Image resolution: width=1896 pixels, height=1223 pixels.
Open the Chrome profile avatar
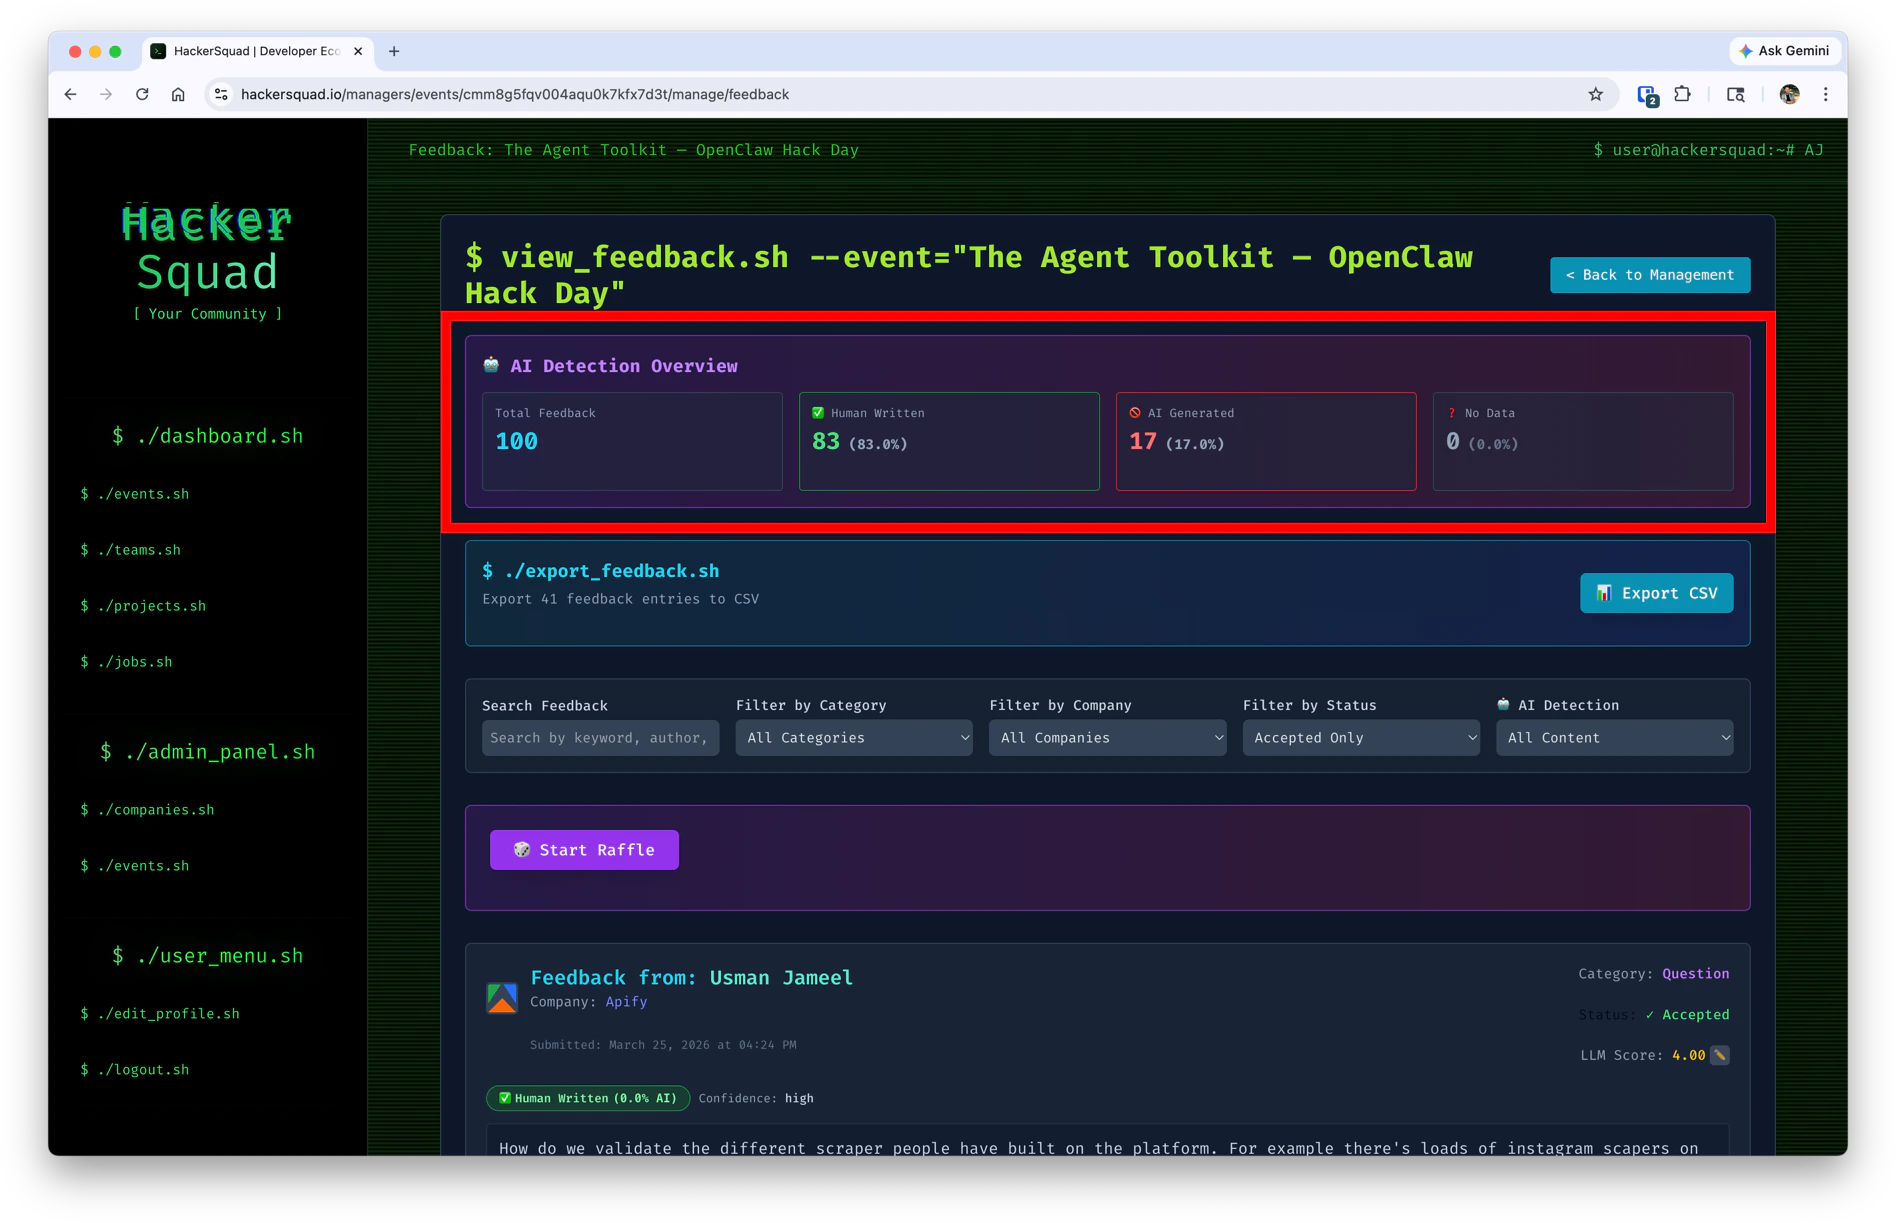[x=1790, y=94]
